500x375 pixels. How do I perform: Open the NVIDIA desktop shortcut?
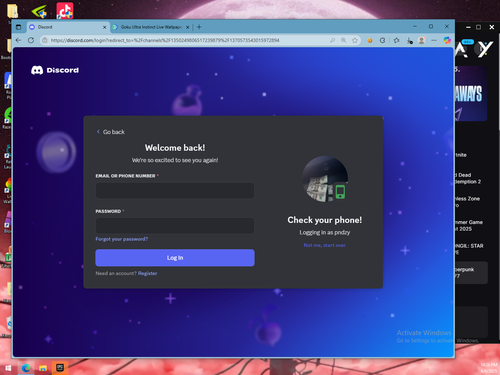coord(39,11)
